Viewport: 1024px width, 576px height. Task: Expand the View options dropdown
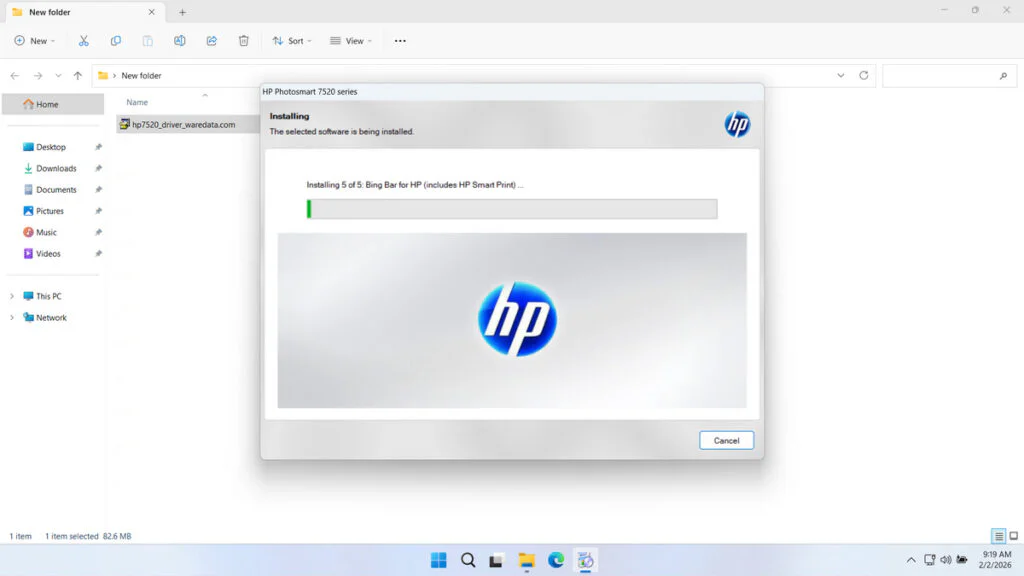click(x=351, y=40)
